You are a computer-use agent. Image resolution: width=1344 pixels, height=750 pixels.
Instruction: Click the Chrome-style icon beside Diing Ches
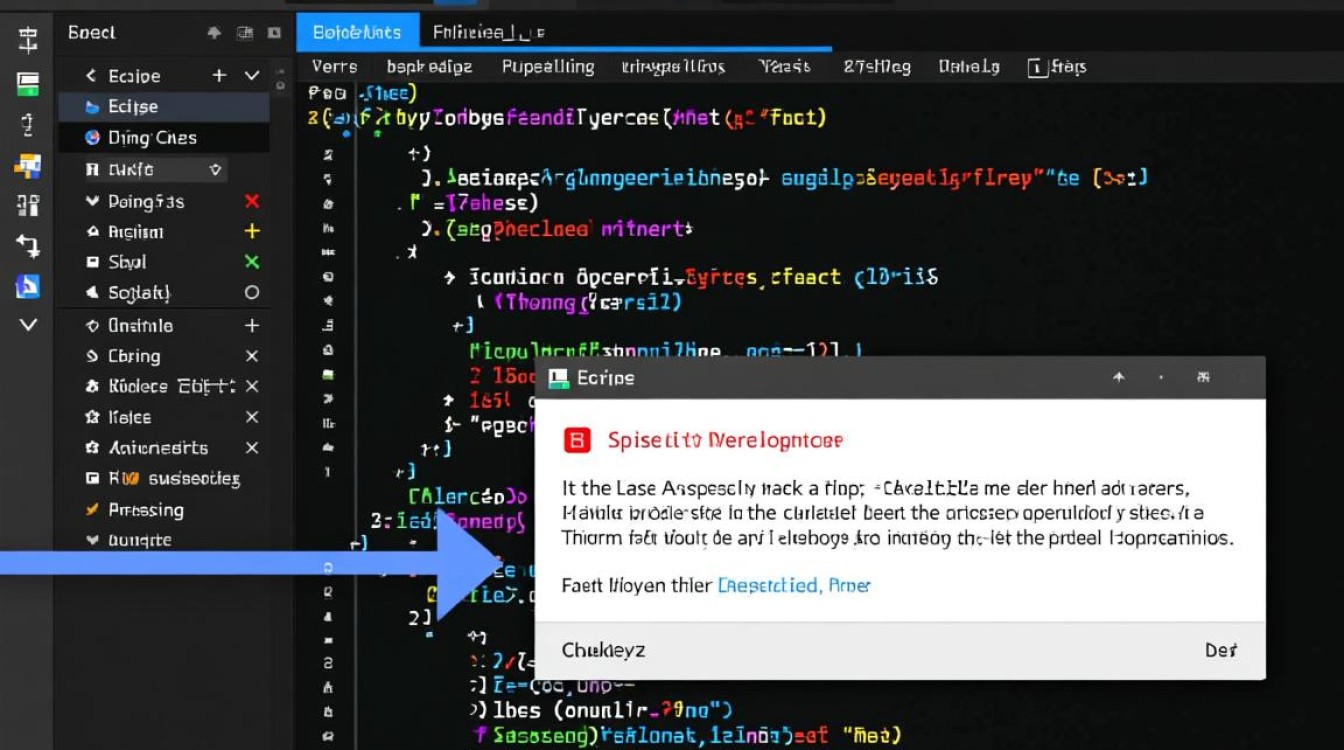click(92, 138)
